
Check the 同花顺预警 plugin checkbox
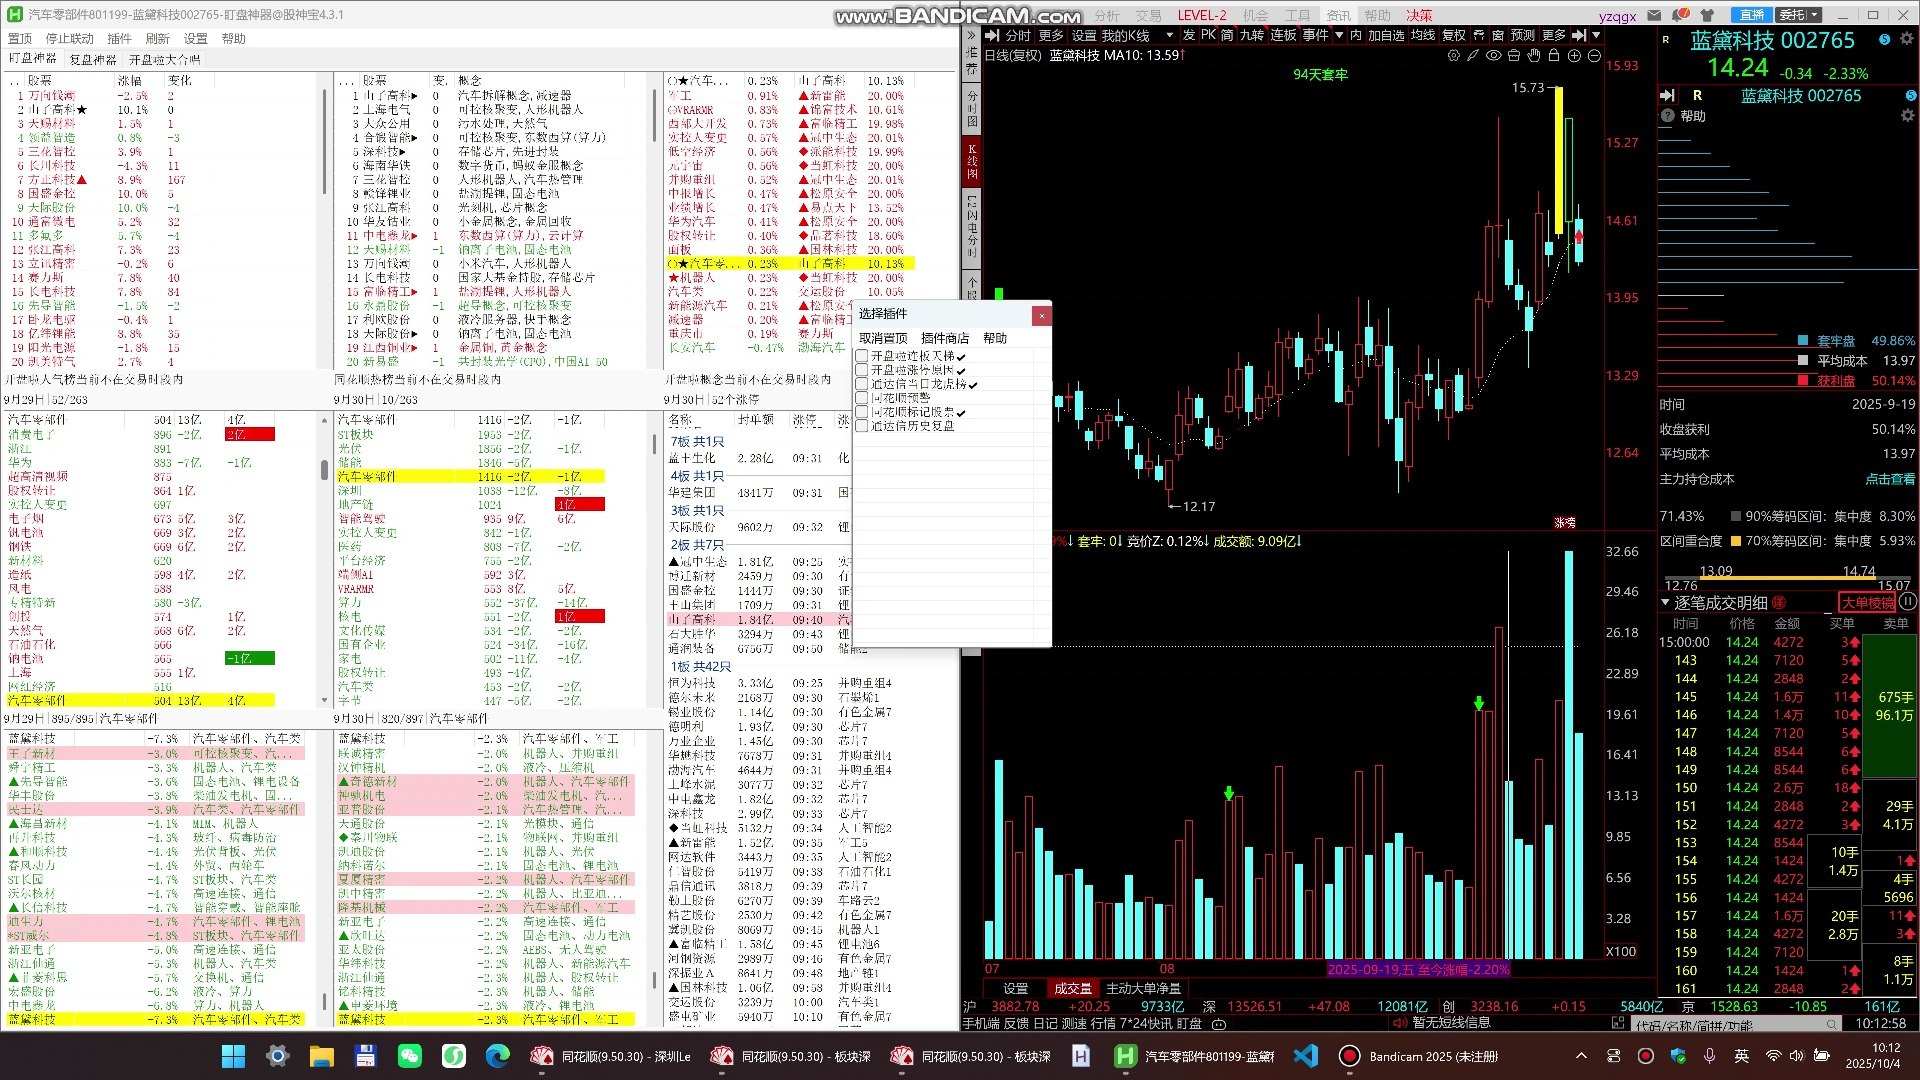pos(862,398)
